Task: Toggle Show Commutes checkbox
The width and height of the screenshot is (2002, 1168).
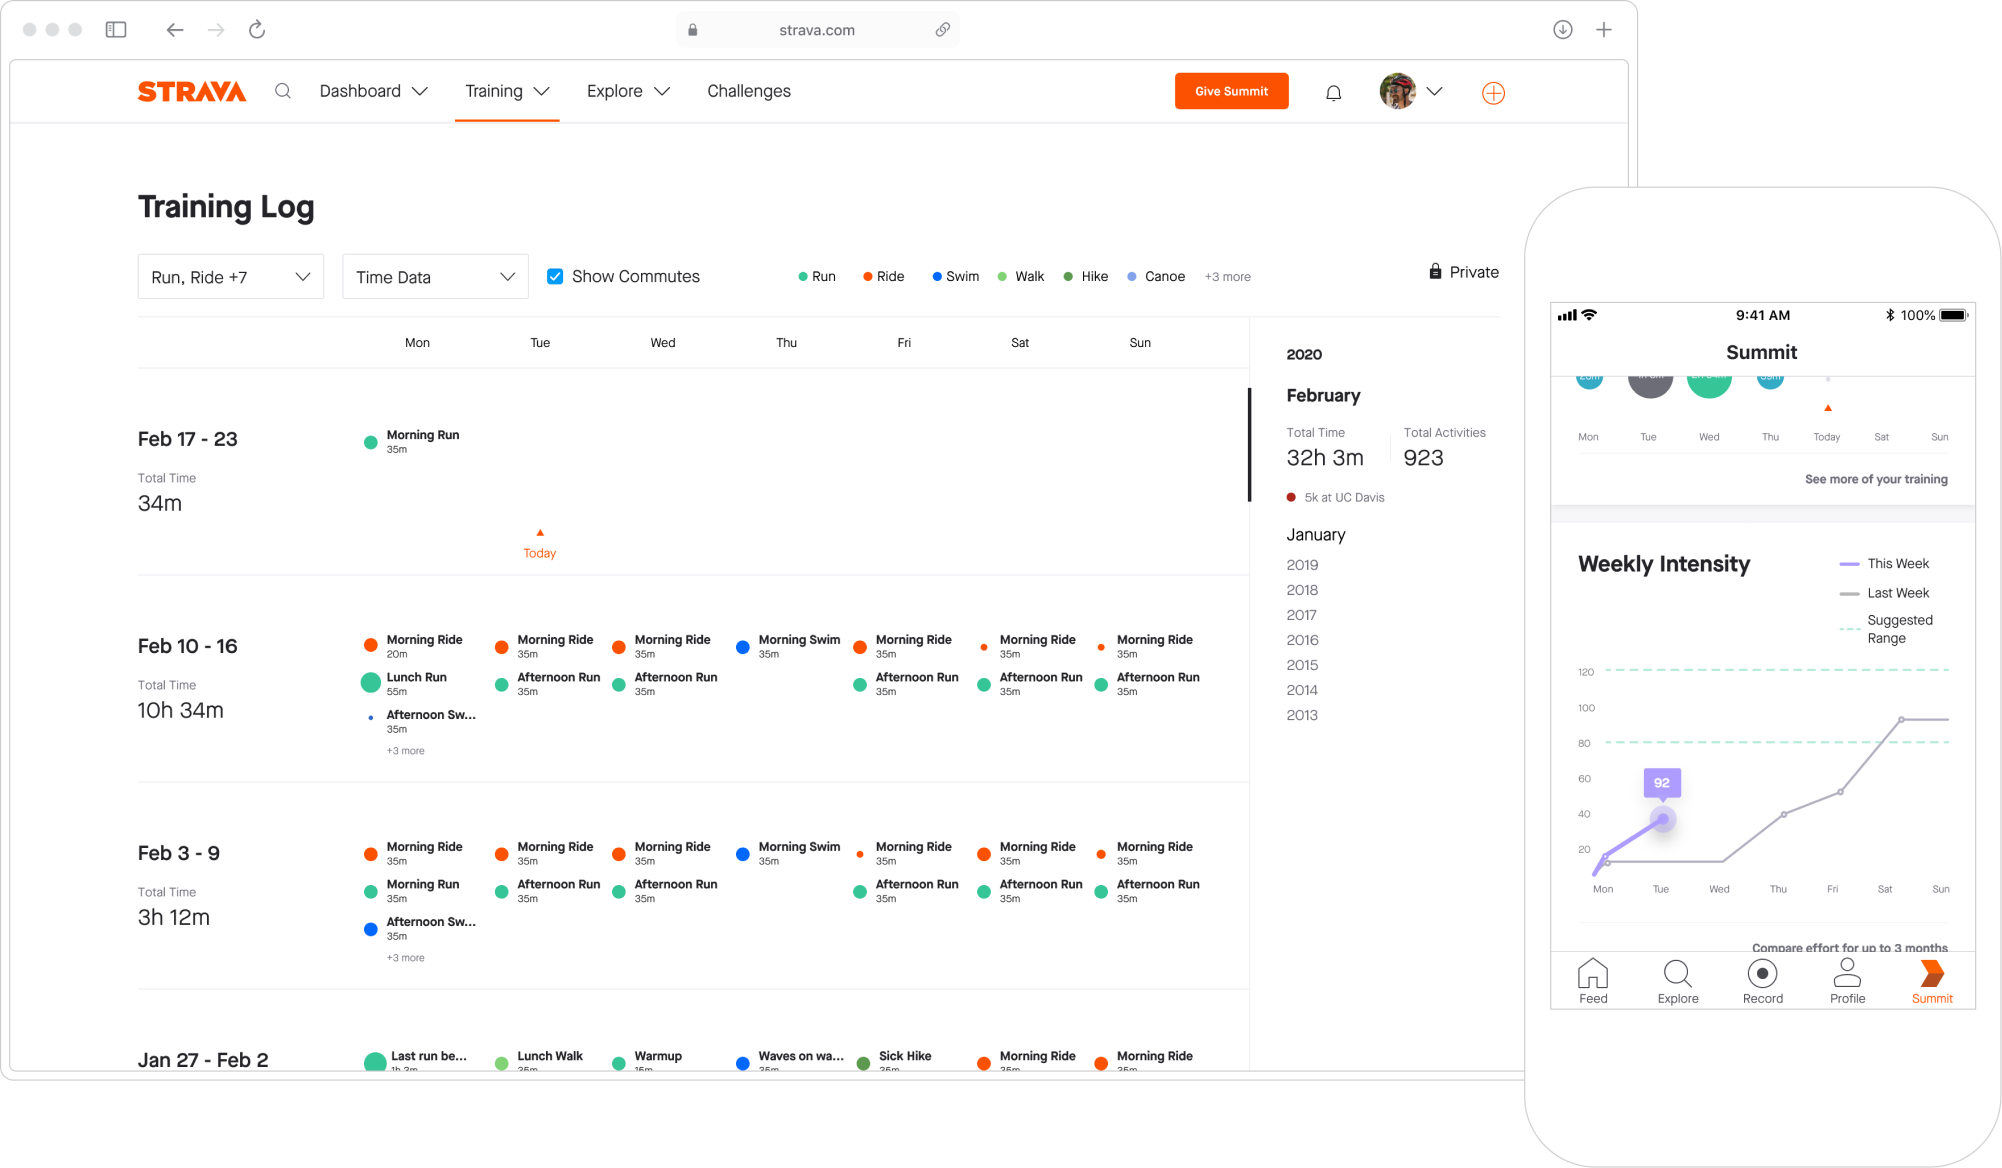Action: pyautogui.click(x=555, y=276)
